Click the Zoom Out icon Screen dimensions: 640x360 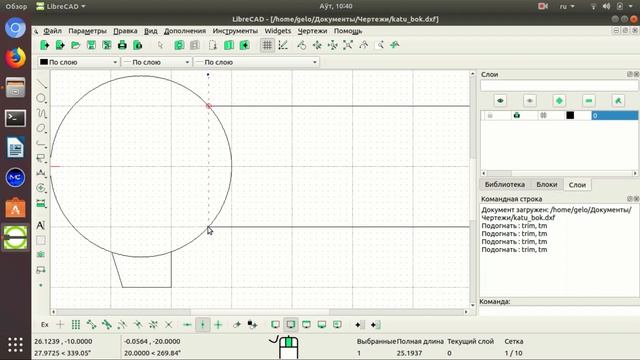pyautogui.click(x=333, y=45)
